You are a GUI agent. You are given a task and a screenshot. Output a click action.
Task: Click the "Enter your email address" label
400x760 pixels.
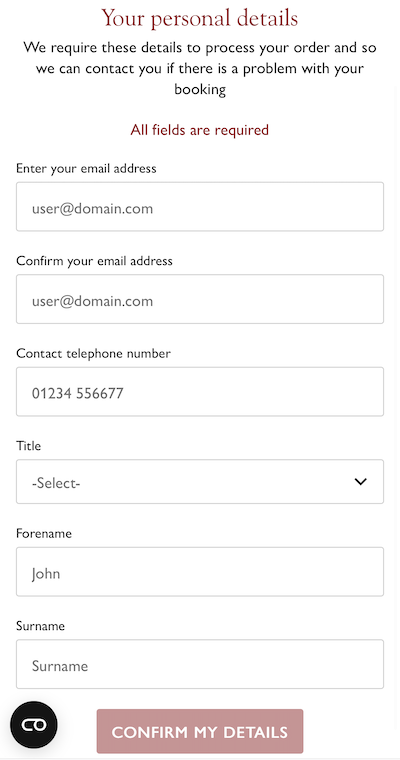click(x=86, y=169)
